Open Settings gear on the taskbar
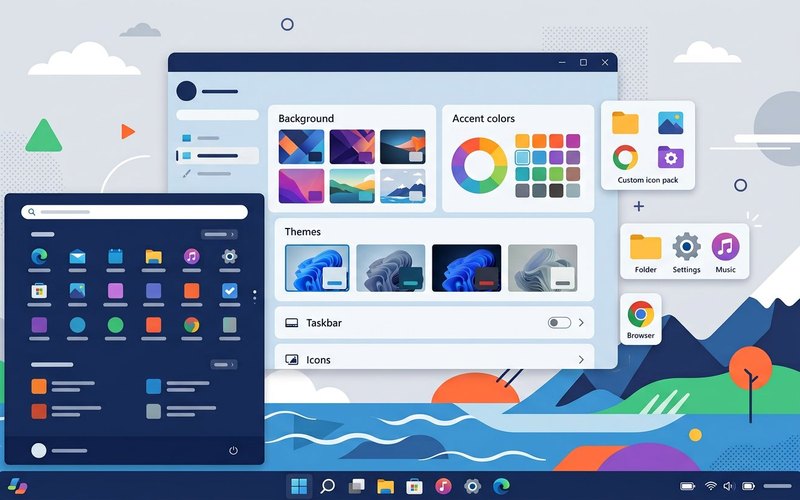Viewport: 800px width, 500px height. tap(472, 486)
